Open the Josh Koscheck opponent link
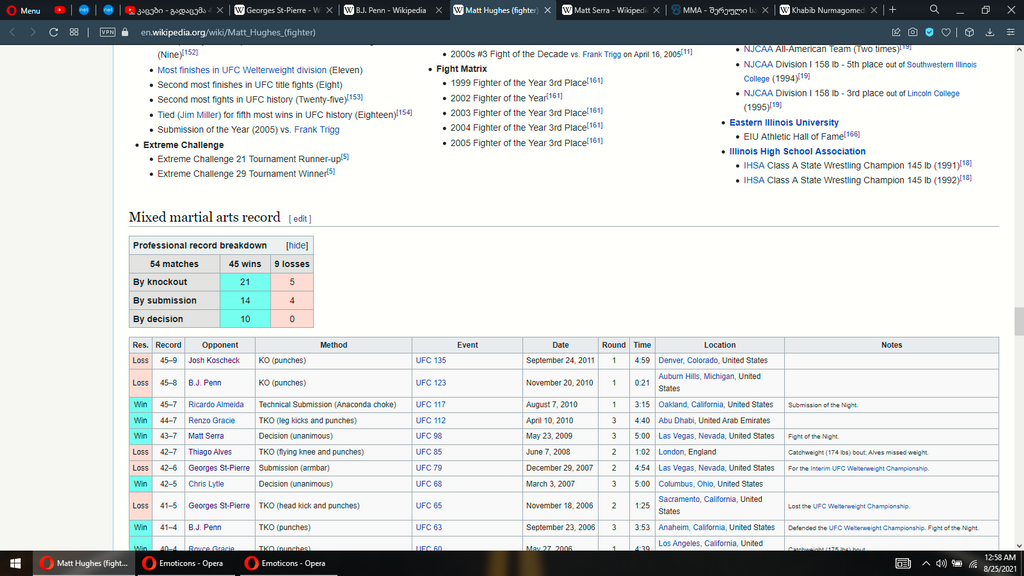This screenshot has height=576, width=1024. click(x=214, y=360)
